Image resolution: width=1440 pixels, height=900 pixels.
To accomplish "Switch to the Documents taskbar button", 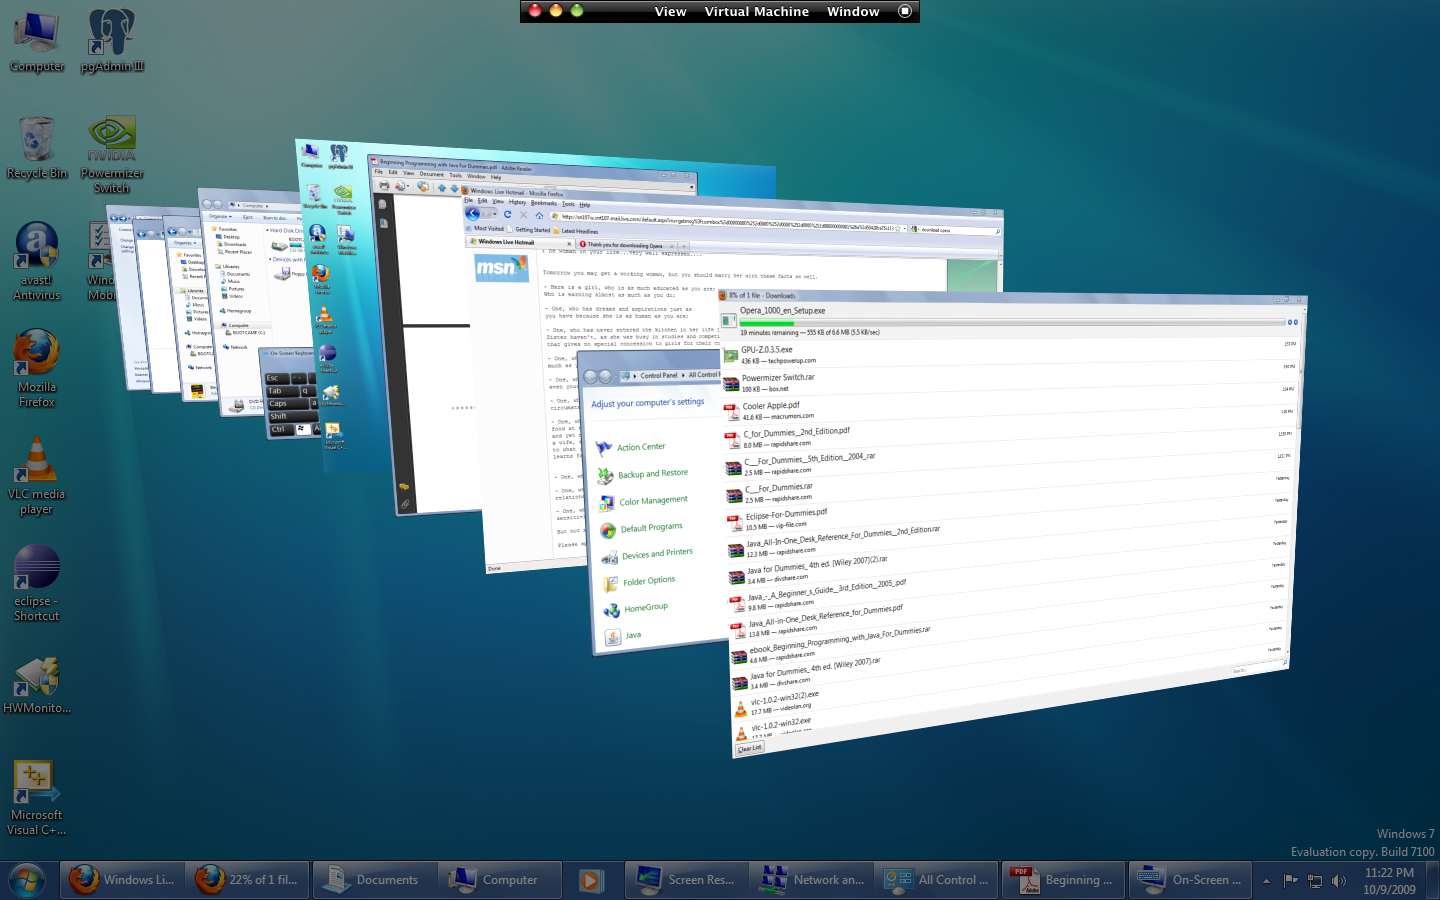I will (x=374, y=880).
